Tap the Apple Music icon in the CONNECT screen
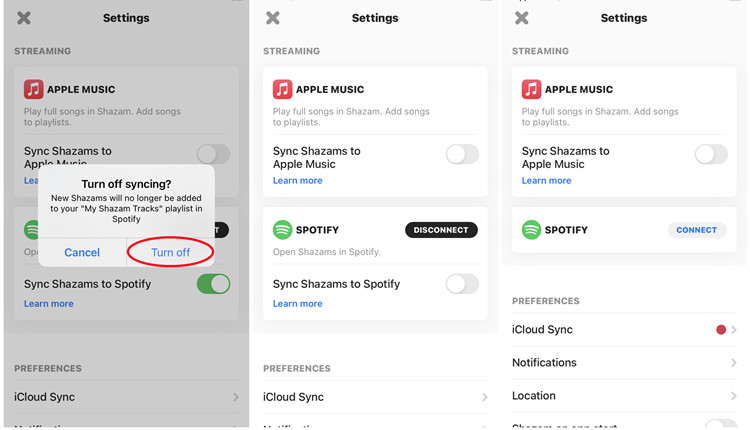The width and height of the screenshot is (750, 430). (532, 89)
